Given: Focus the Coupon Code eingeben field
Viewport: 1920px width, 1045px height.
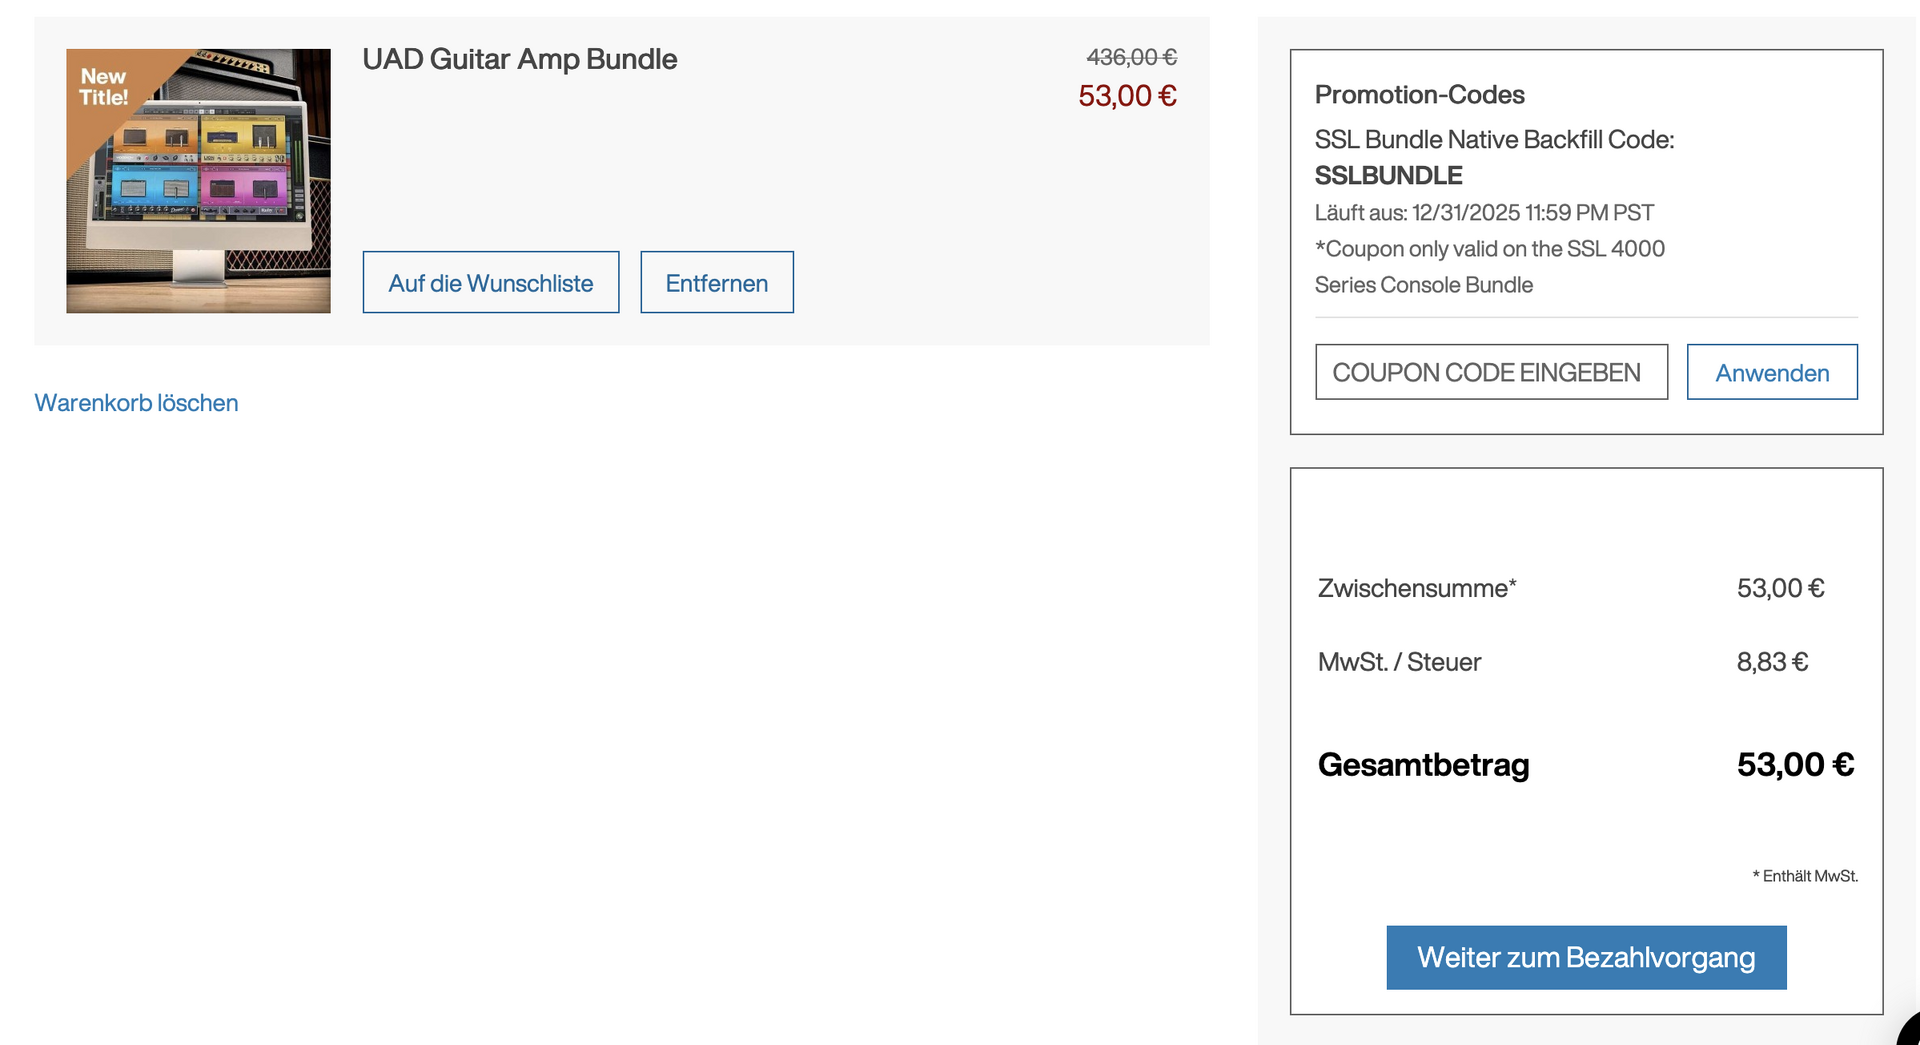Looking at the screenshot, I should coord(1490,372).
